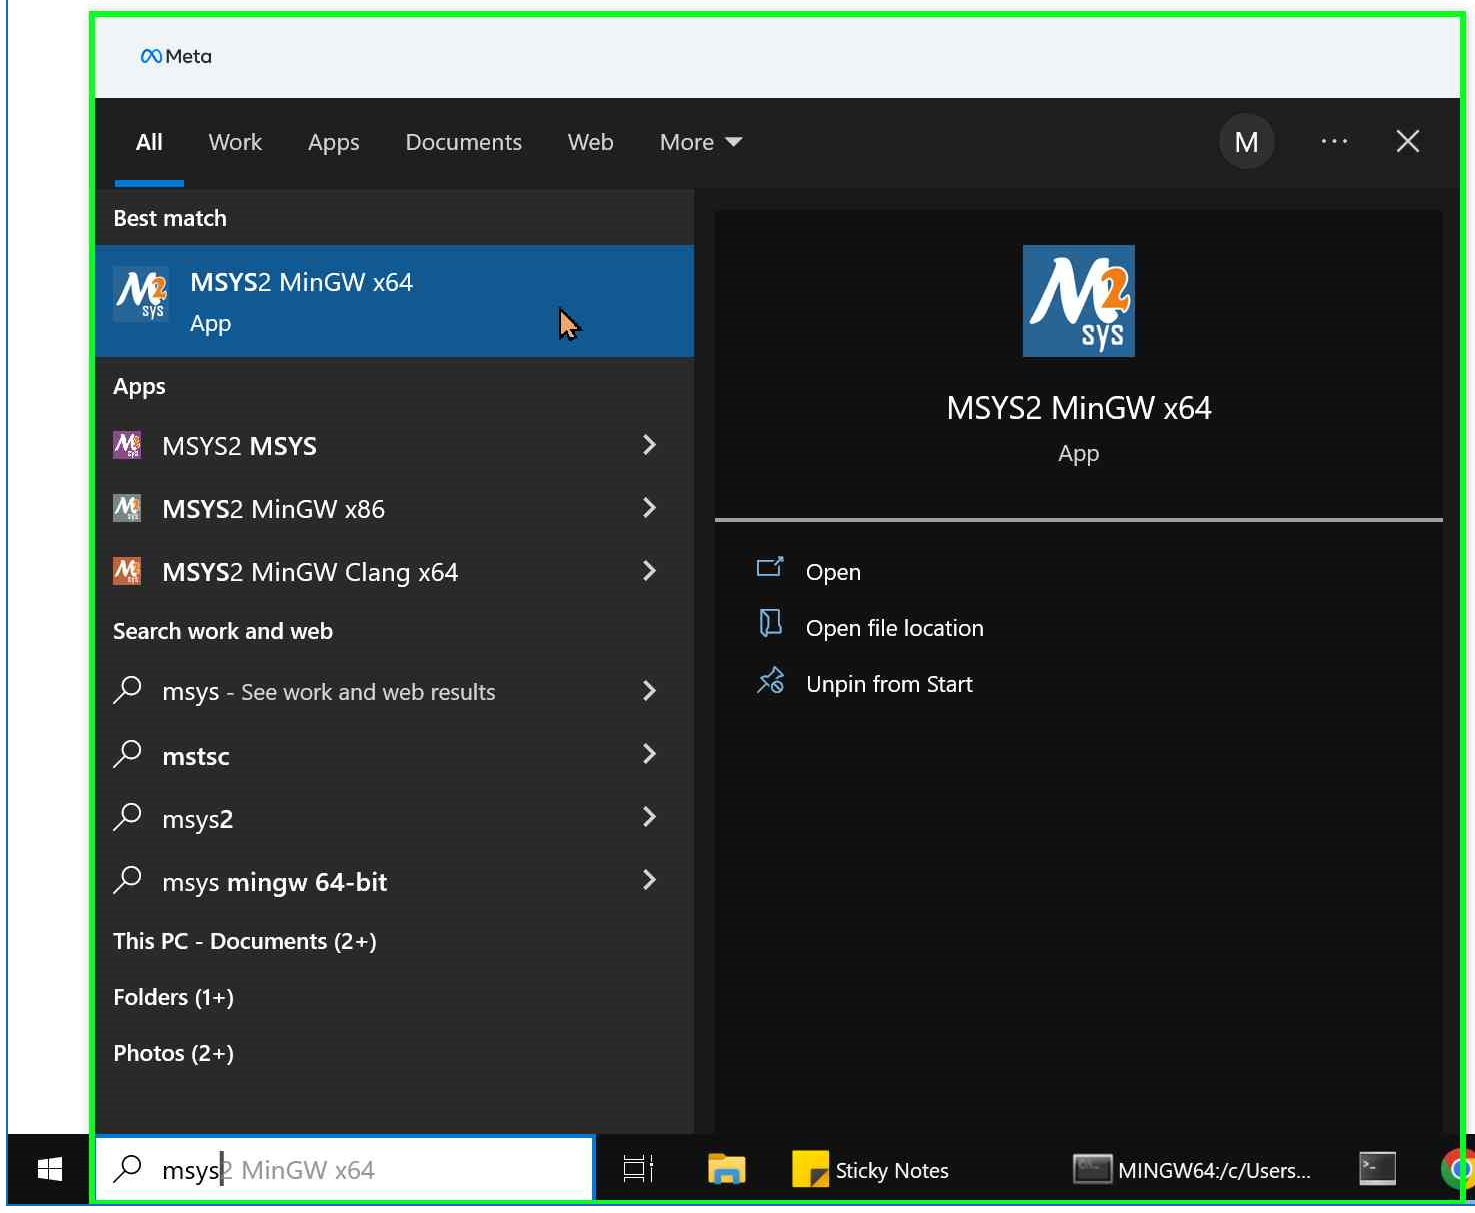The width and height of the screenshot is (1475, 1213).
Task: Click the MSYS2 MinGW Clang x64 orange icon
Action: pyautogui.click(x=127, y=571)
